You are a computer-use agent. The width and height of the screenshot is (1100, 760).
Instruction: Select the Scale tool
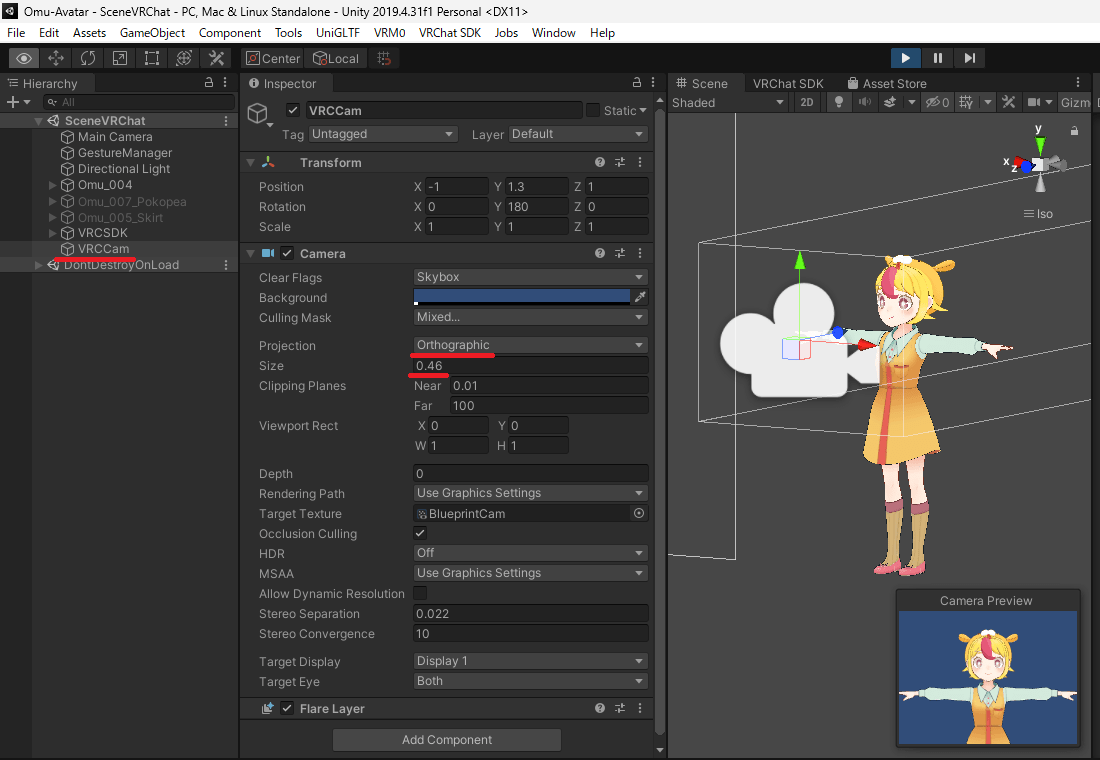click(x=120, y=58)
